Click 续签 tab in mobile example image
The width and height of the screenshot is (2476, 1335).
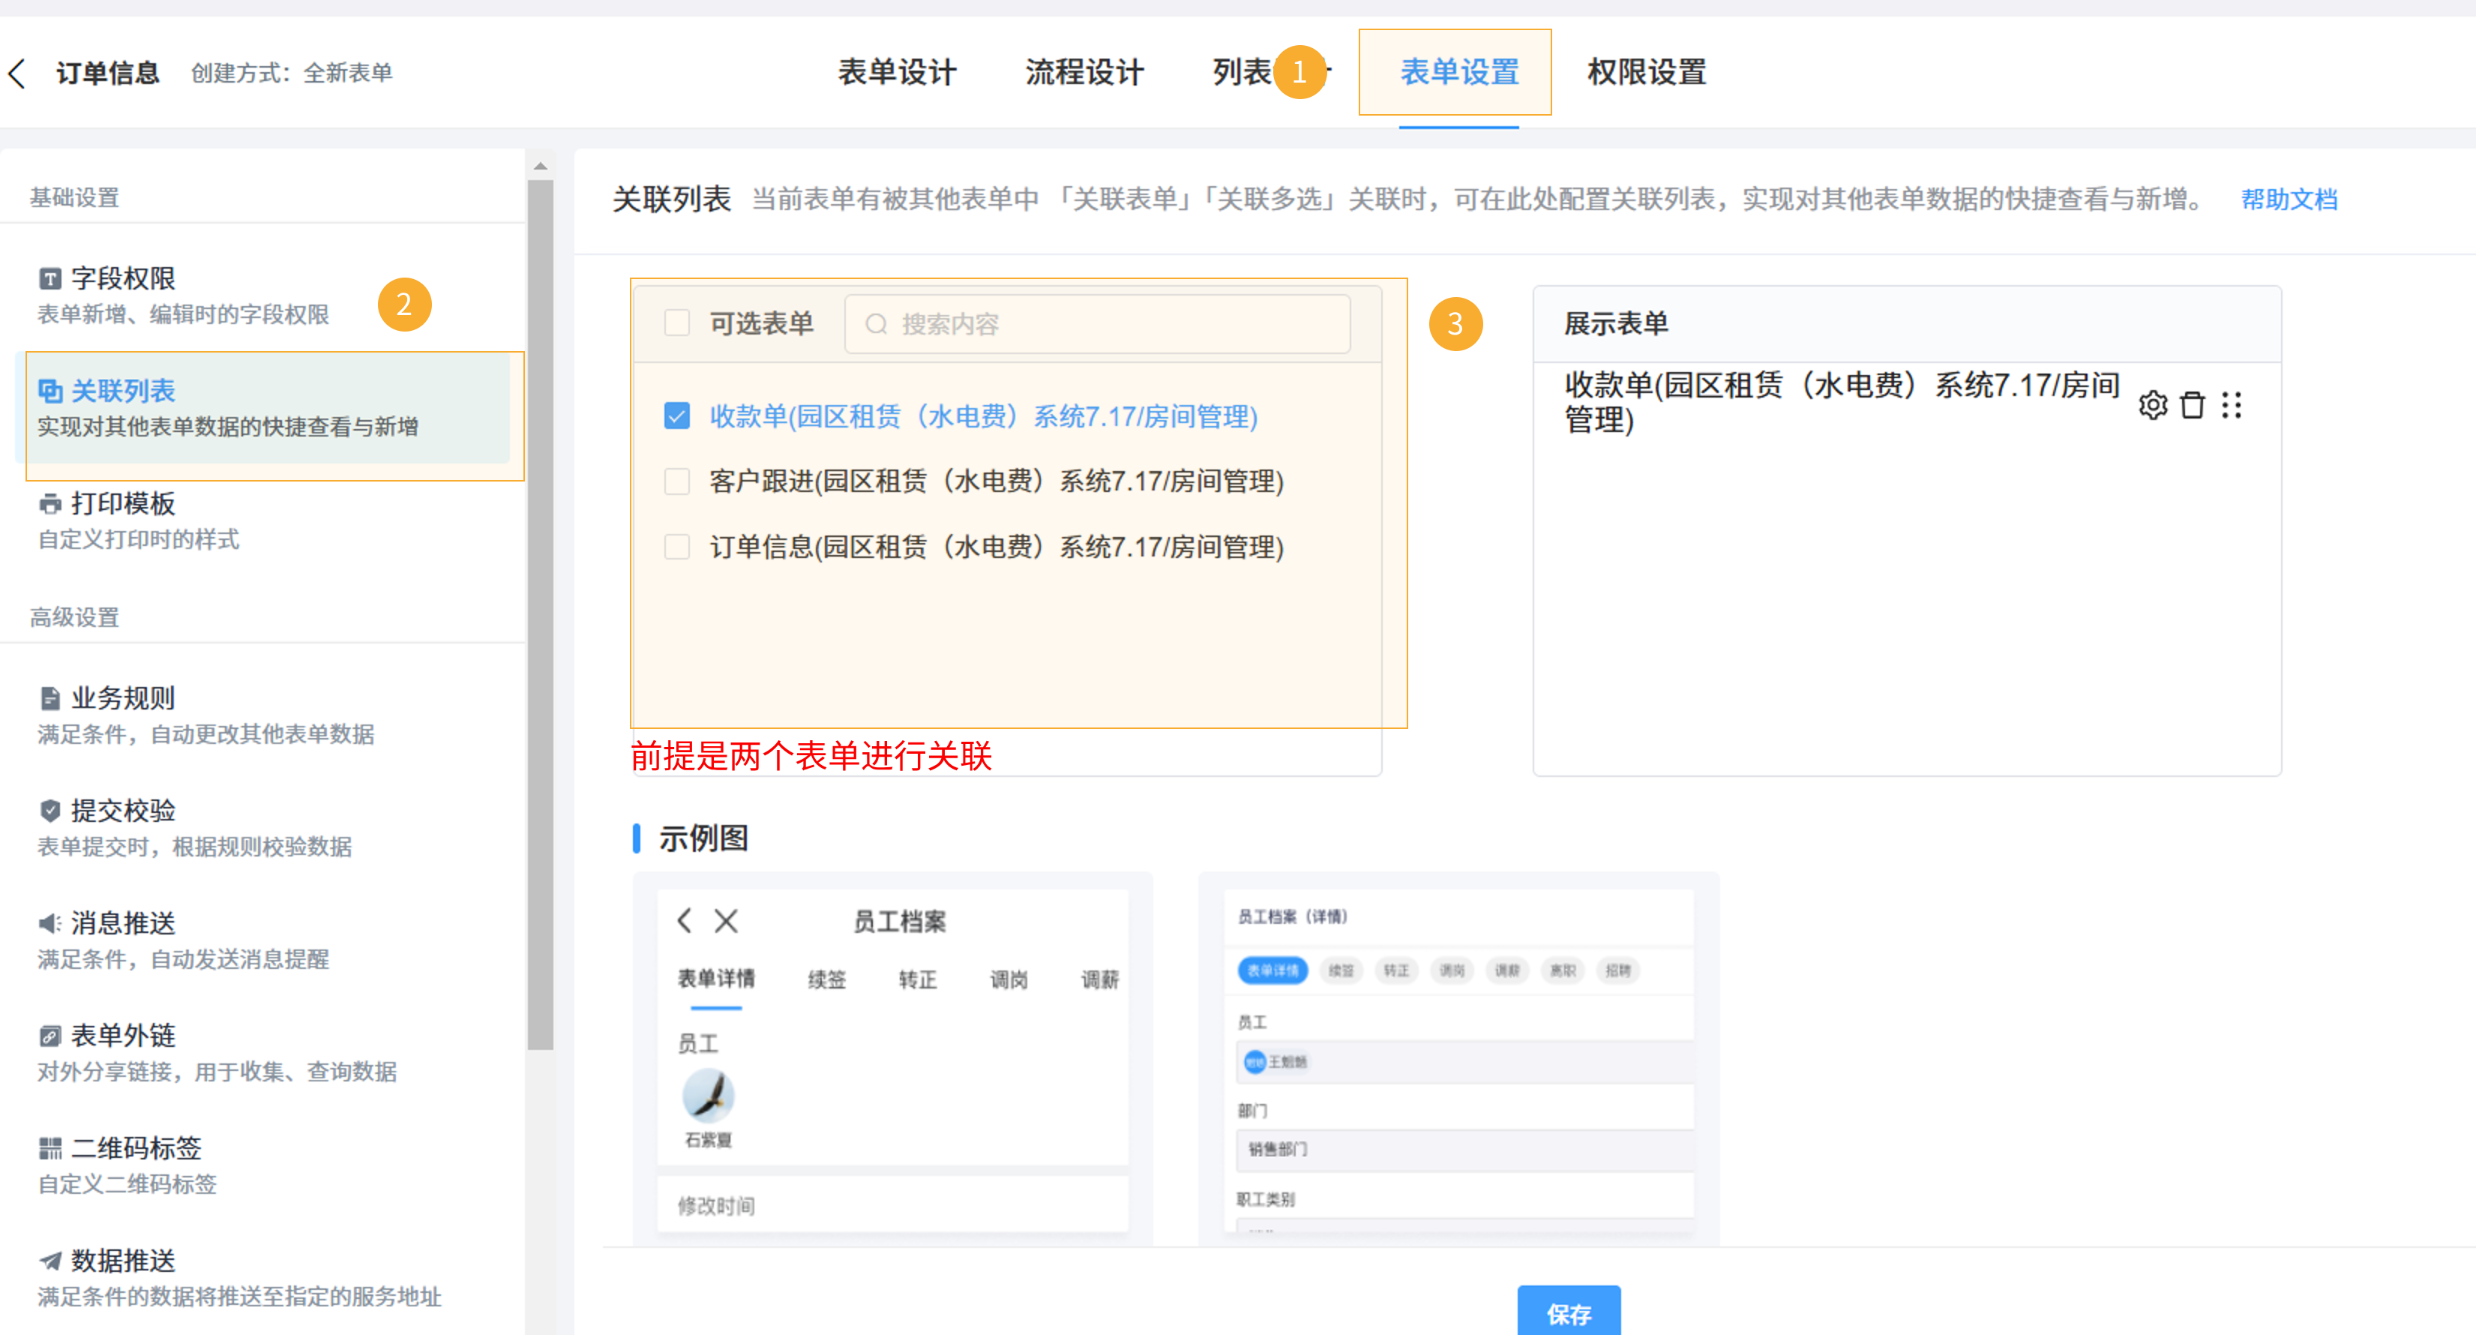pos(826,979)
